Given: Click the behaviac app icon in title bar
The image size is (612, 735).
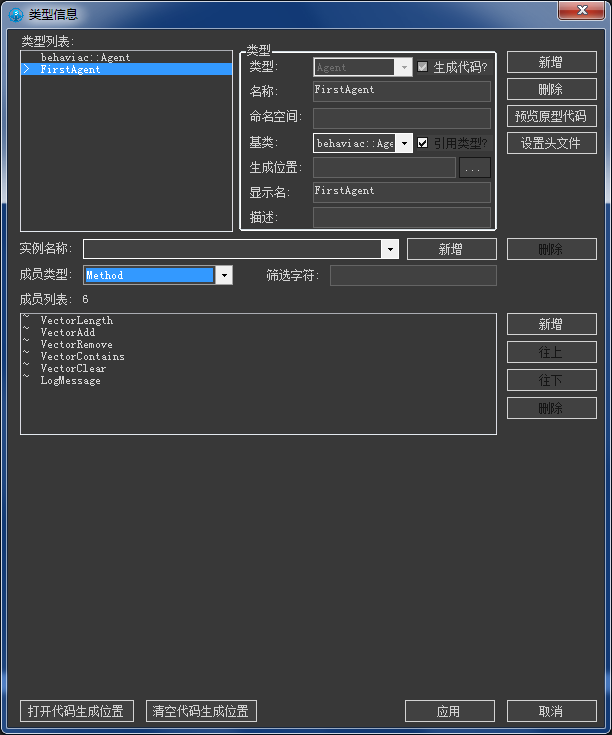Looking at the screenshot, I should pyautogui.click(x=15, y=15).
